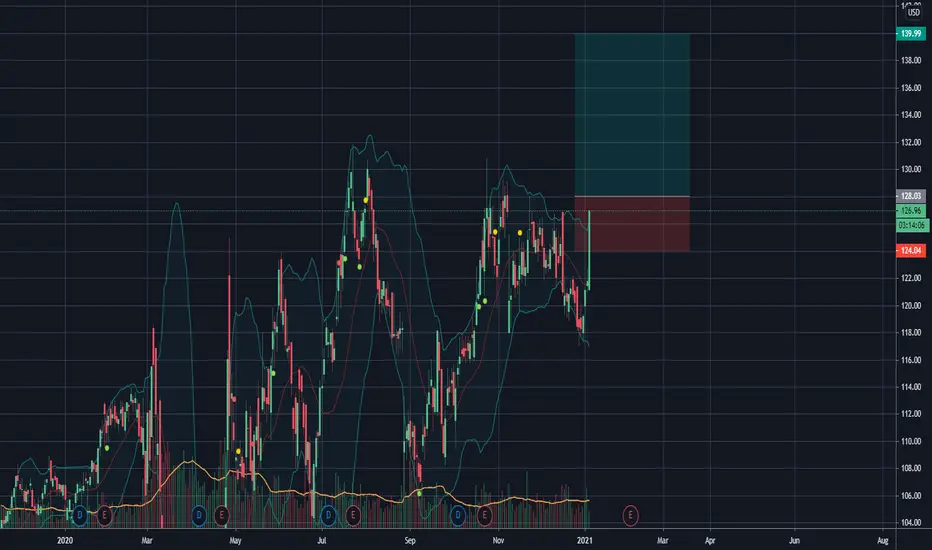Click the Apr label on time axis
The image size is (932, 550).
(710, 540)
